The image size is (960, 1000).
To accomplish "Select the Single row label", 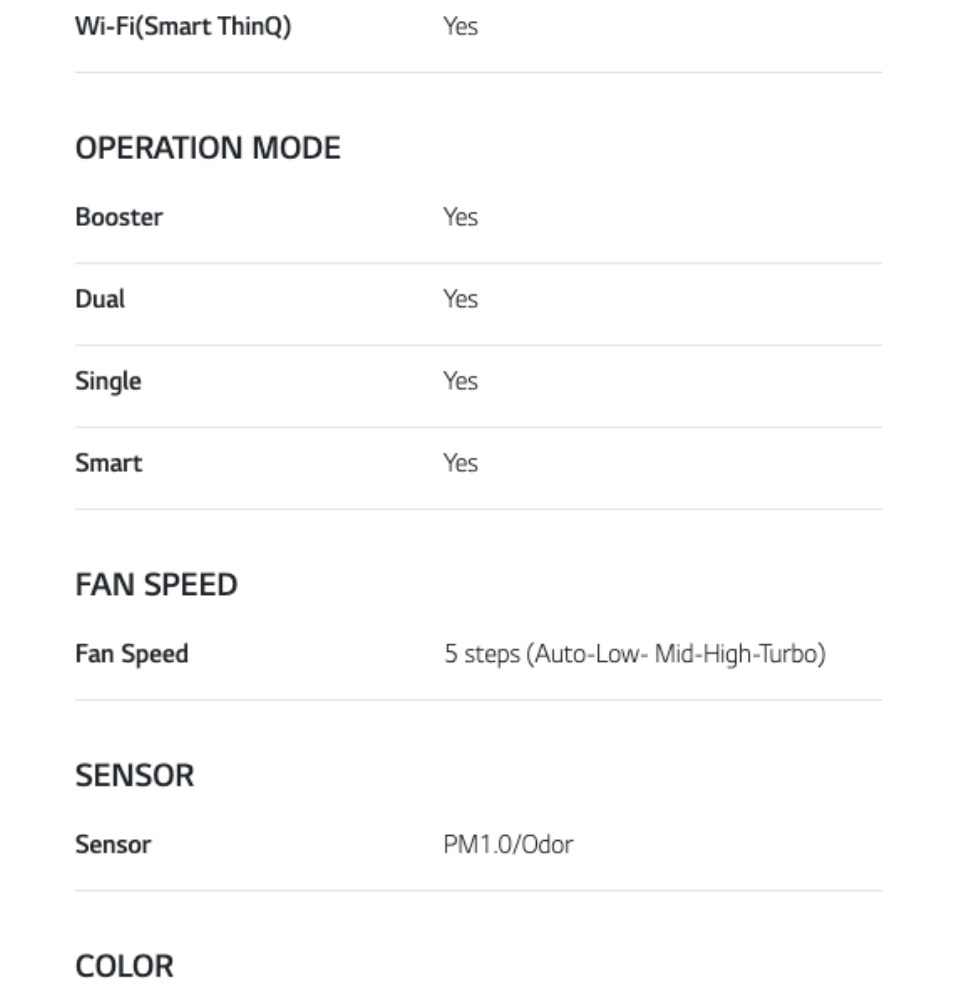I will click(x=108, y=381).
